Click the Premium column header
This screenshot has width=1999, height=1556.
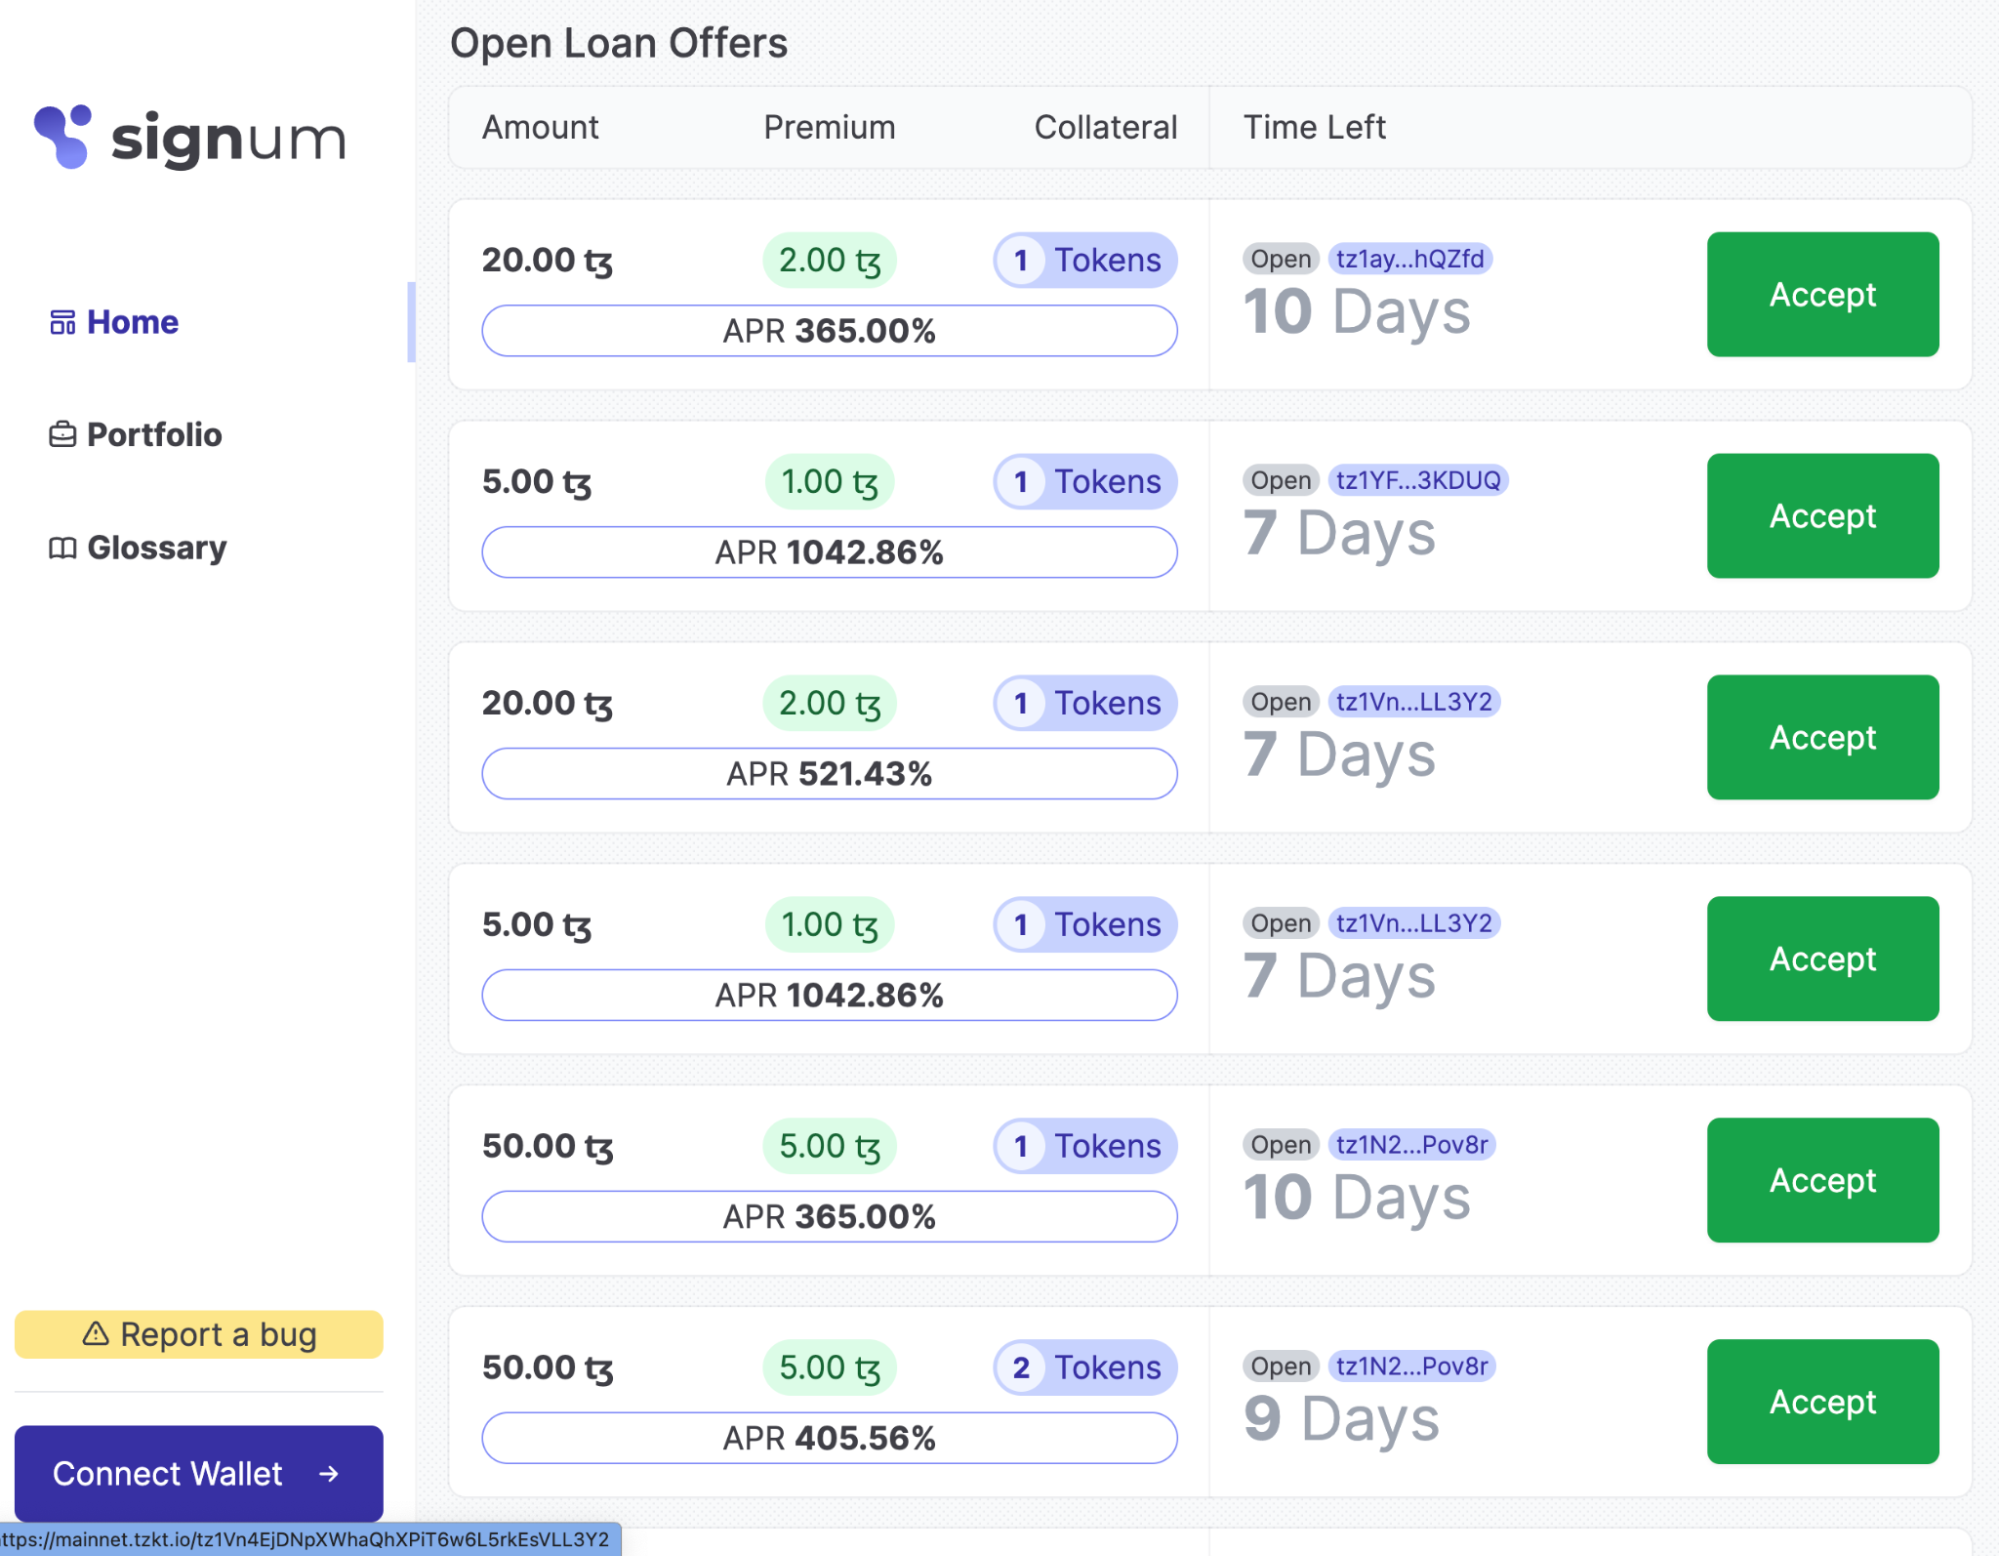(x=829, y=127)
